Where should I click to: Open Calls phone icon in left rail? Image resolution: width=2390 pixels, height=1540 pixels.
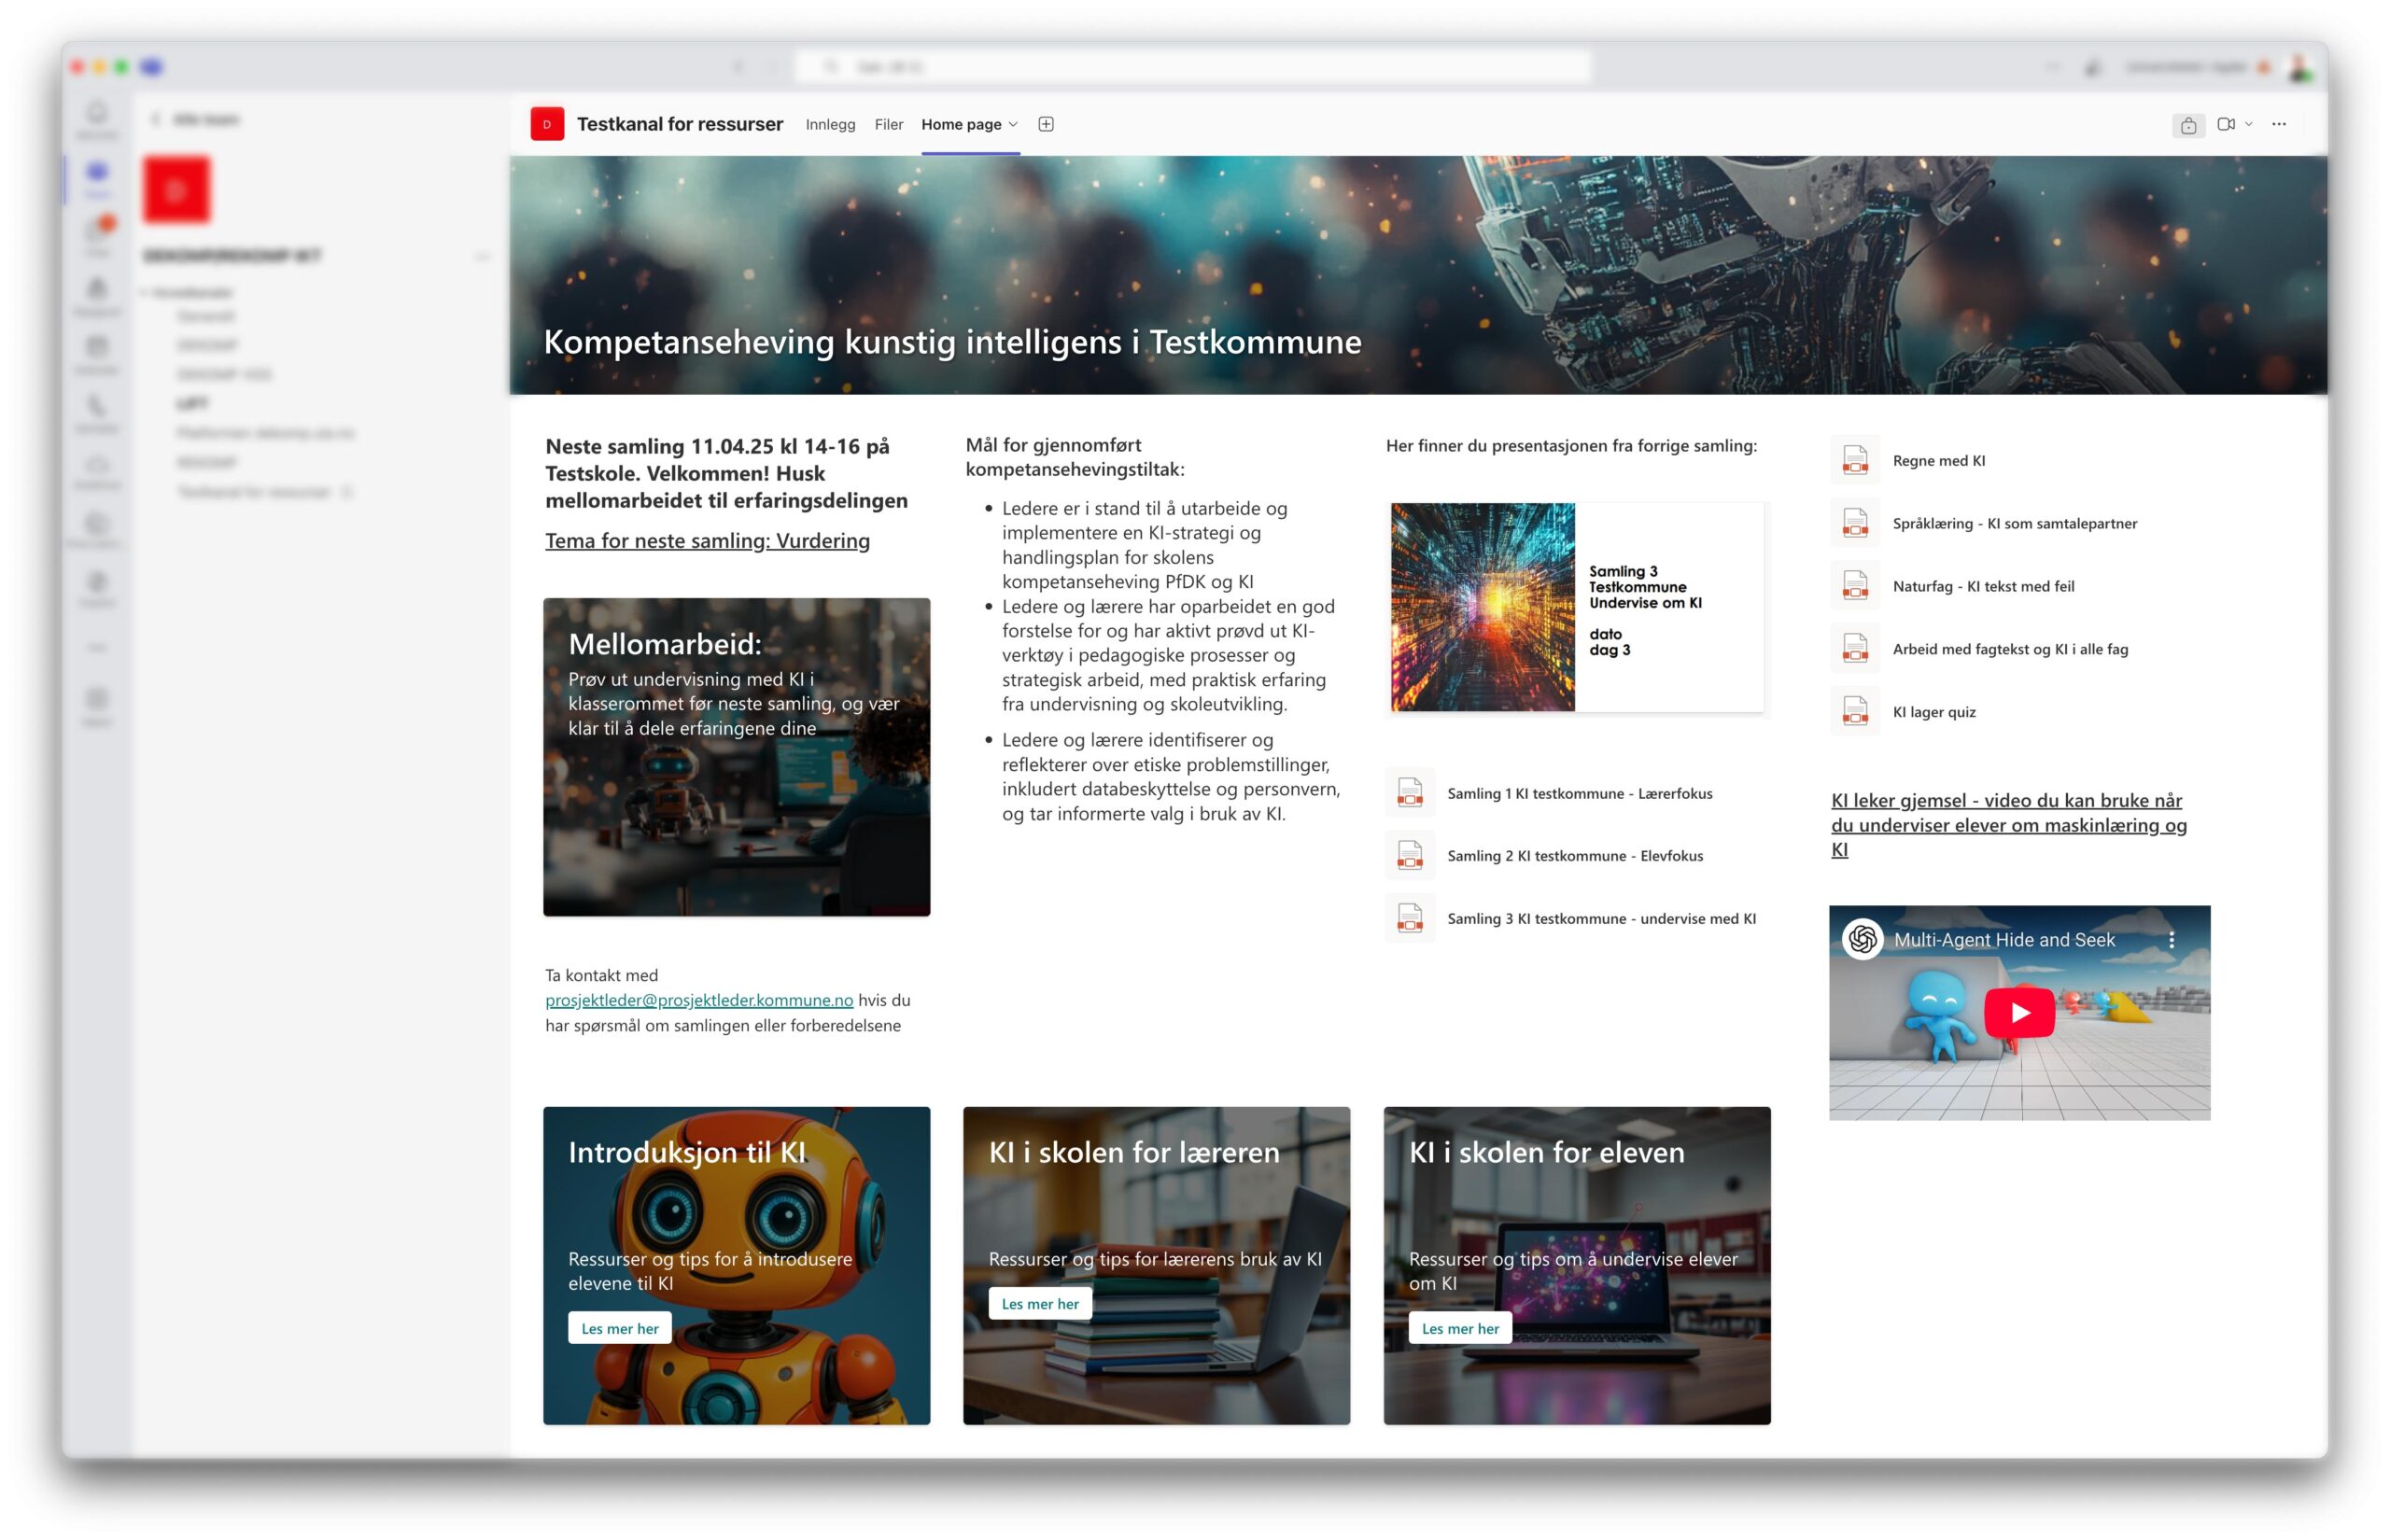[97, 413]
